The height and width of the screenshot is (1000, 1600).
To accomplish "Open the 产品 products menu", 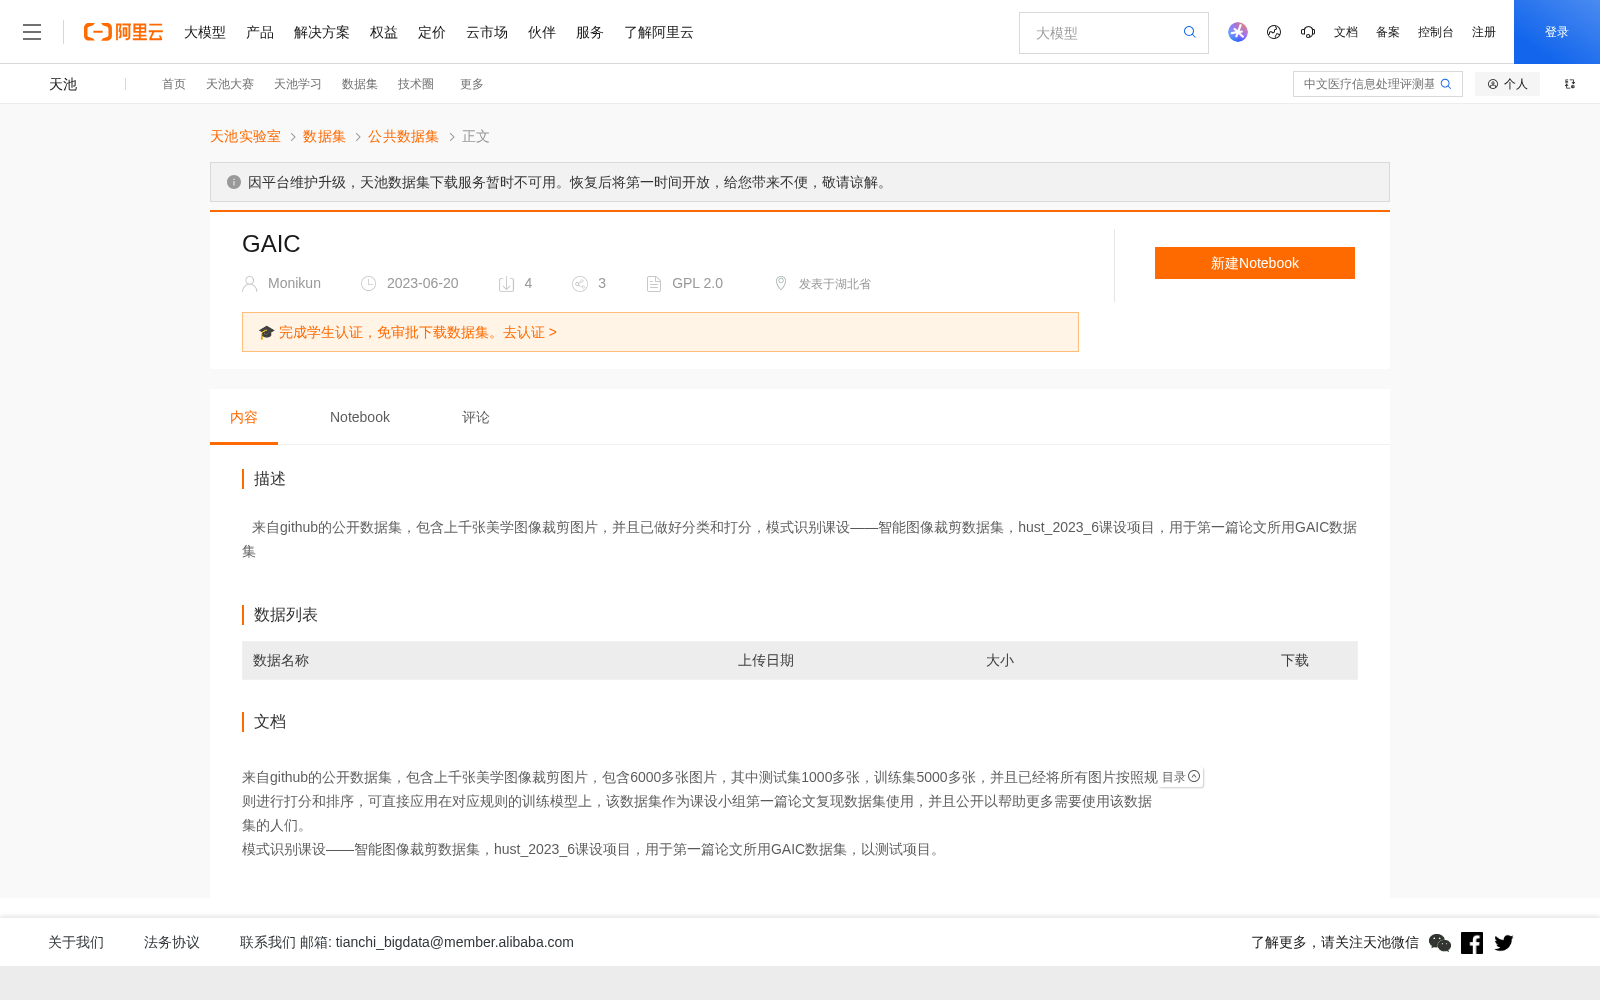I will point(260,32).
